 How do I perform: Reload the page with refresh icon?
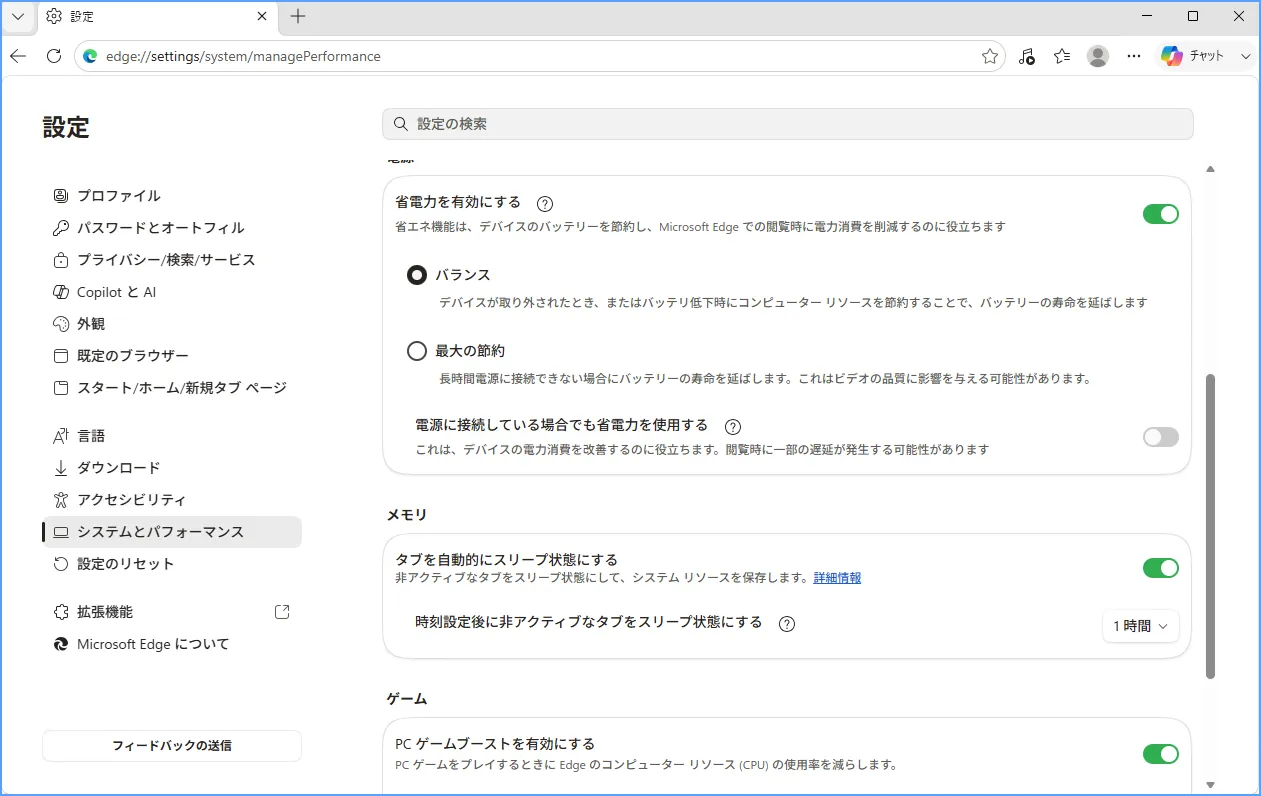tap(54, 56)
